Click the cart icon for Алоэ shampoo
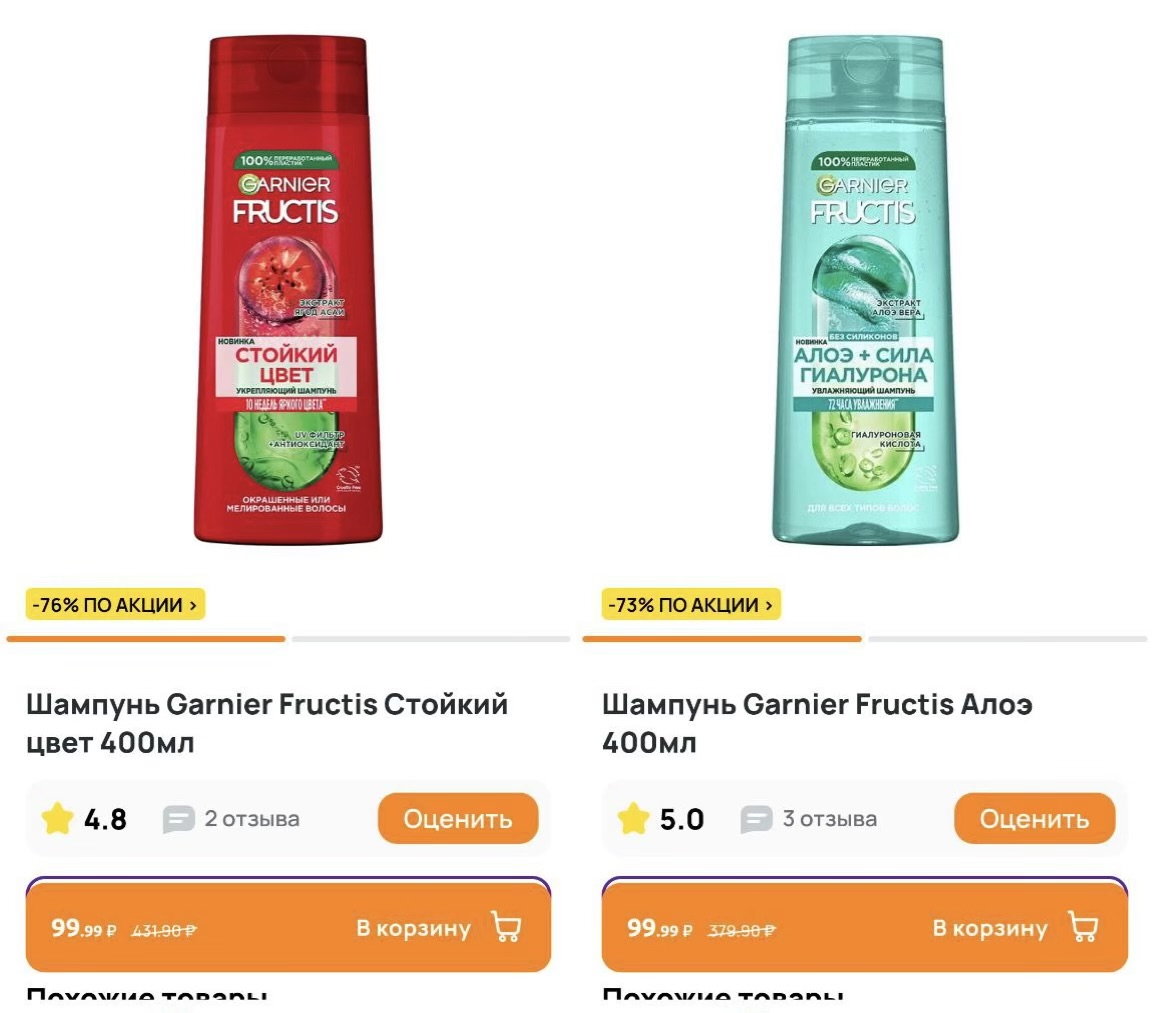 (x=1083, y=926)
